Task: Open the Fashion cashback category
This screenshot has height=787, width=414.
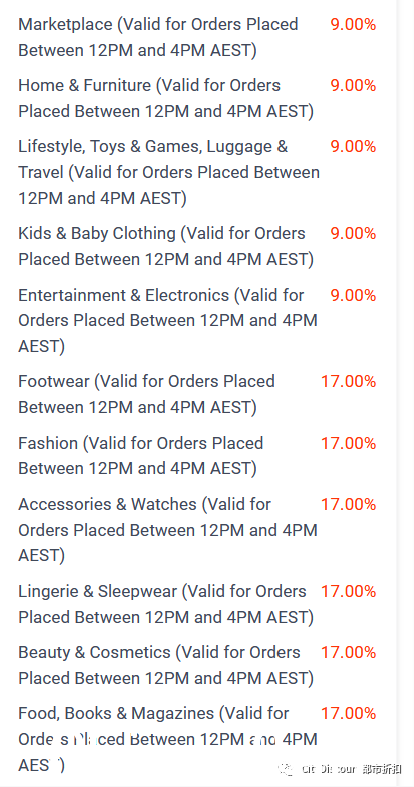Action: (x=141, y=456)
